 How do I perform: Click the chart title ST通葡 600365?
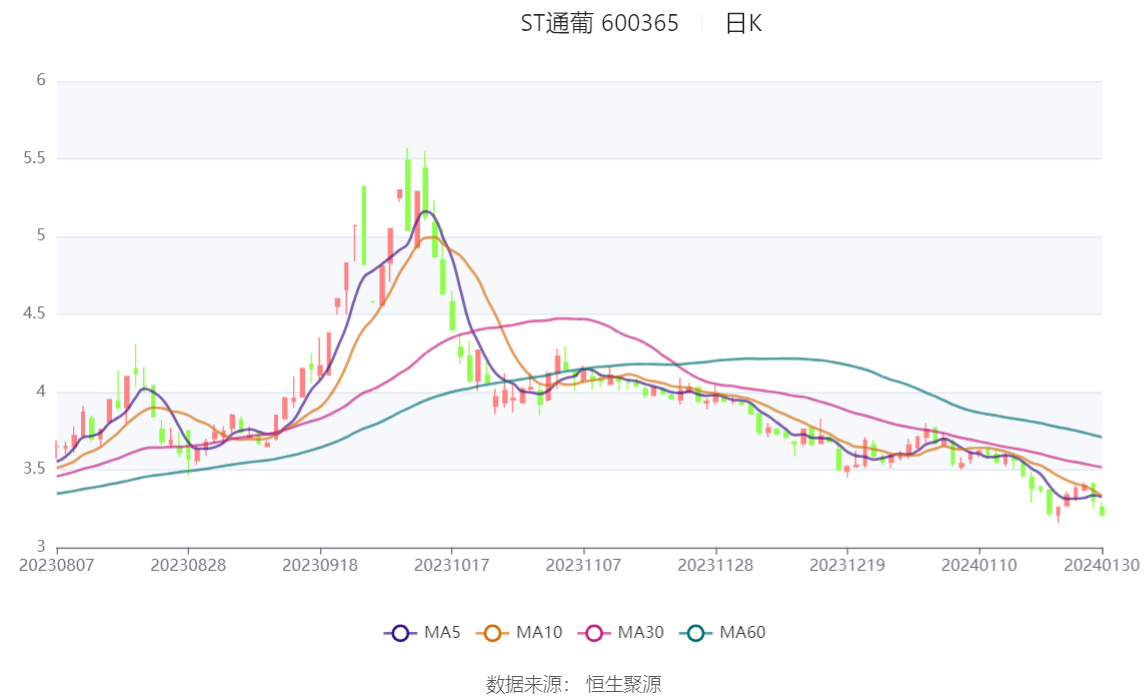(599, 23)
